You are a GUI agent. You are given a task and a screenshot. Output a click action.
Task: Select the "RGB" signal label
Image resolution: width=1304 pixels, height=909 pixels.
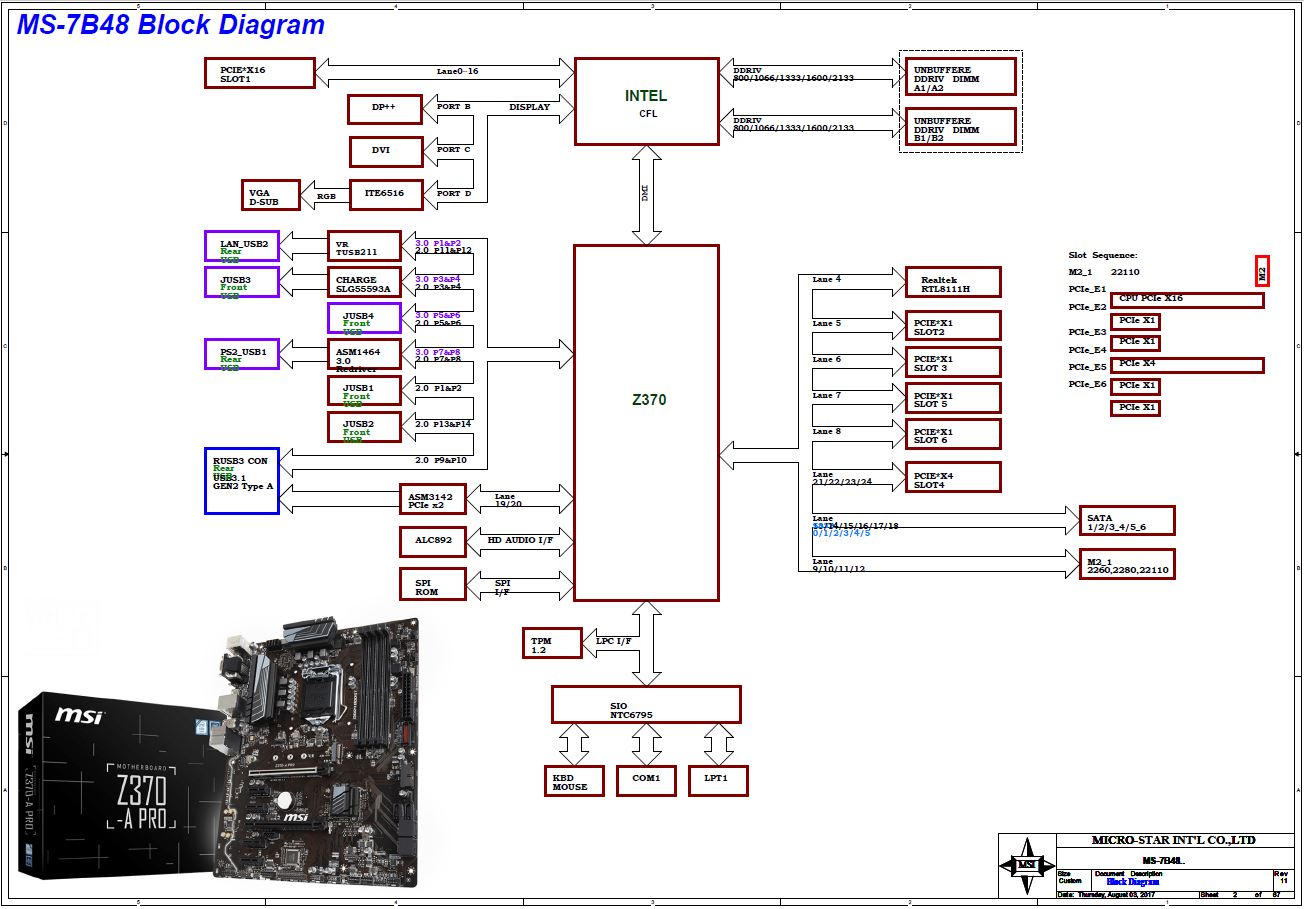pyautogui.click(x=326, y=197)
